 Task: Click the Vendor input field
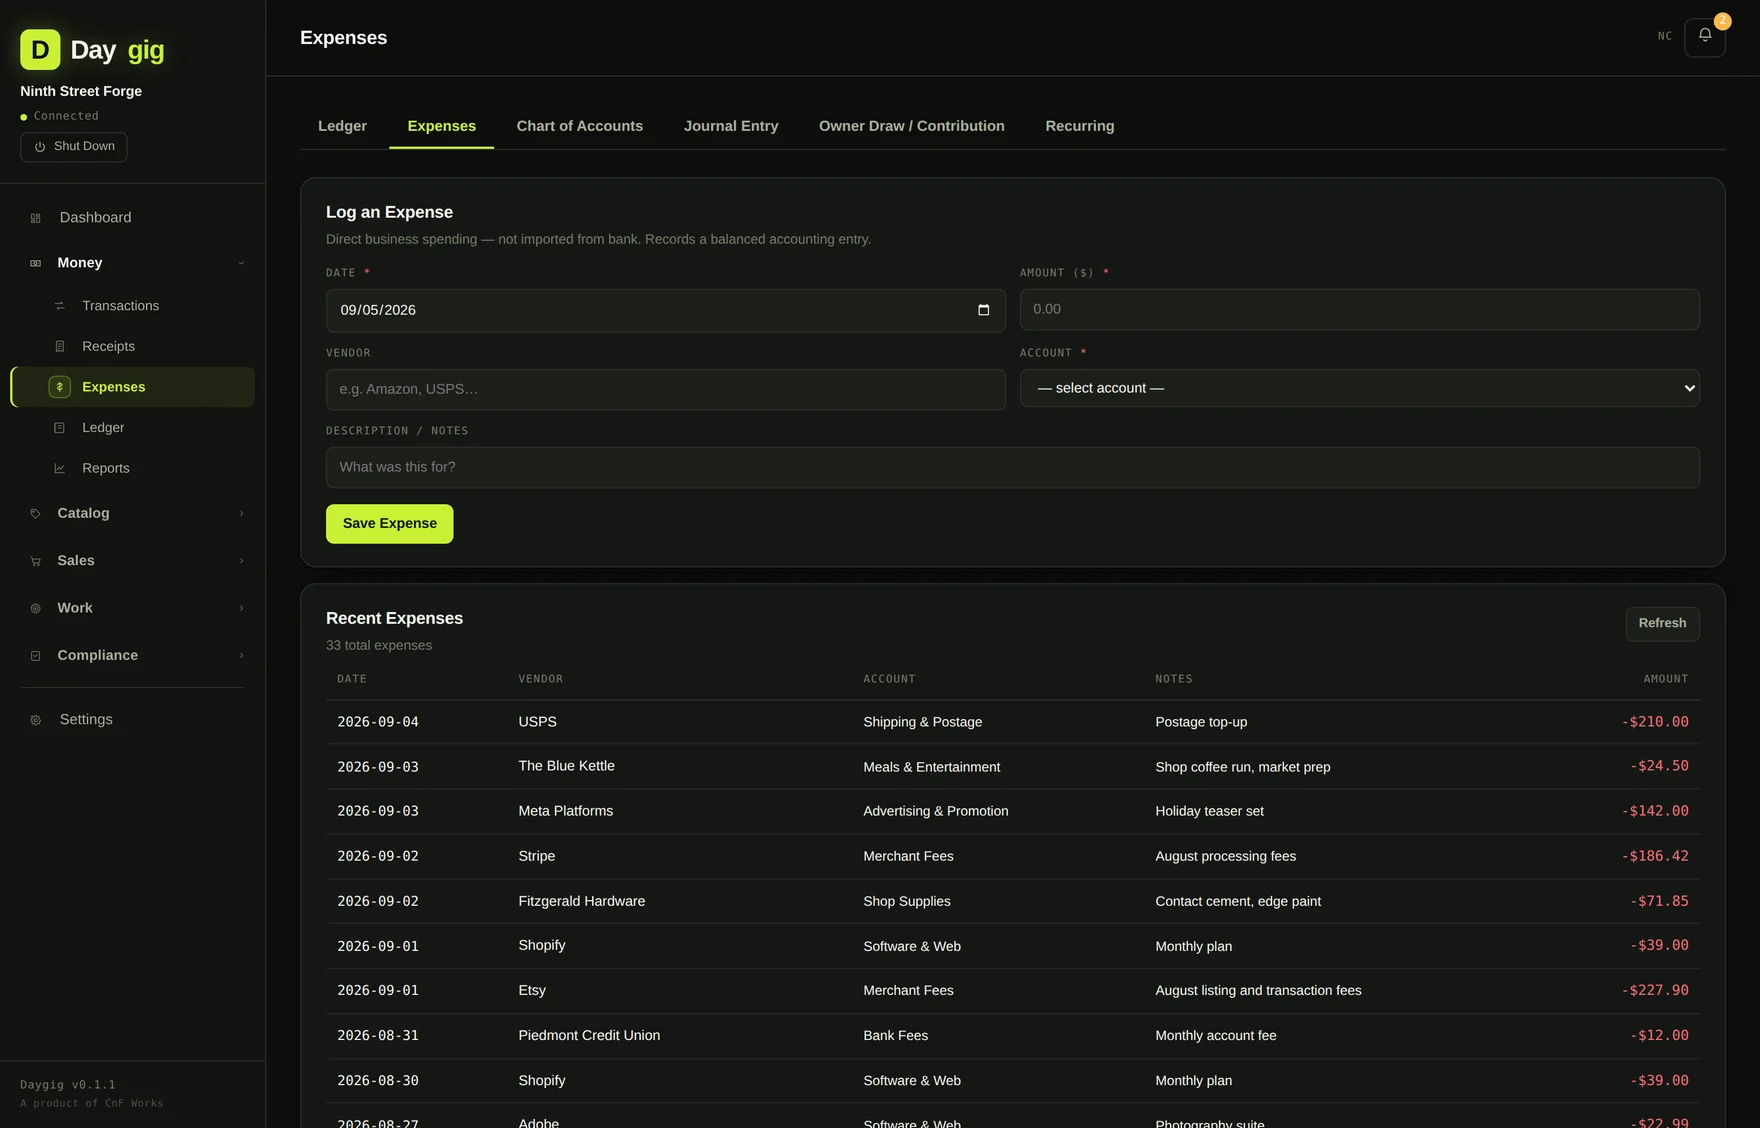pos(665,390)
